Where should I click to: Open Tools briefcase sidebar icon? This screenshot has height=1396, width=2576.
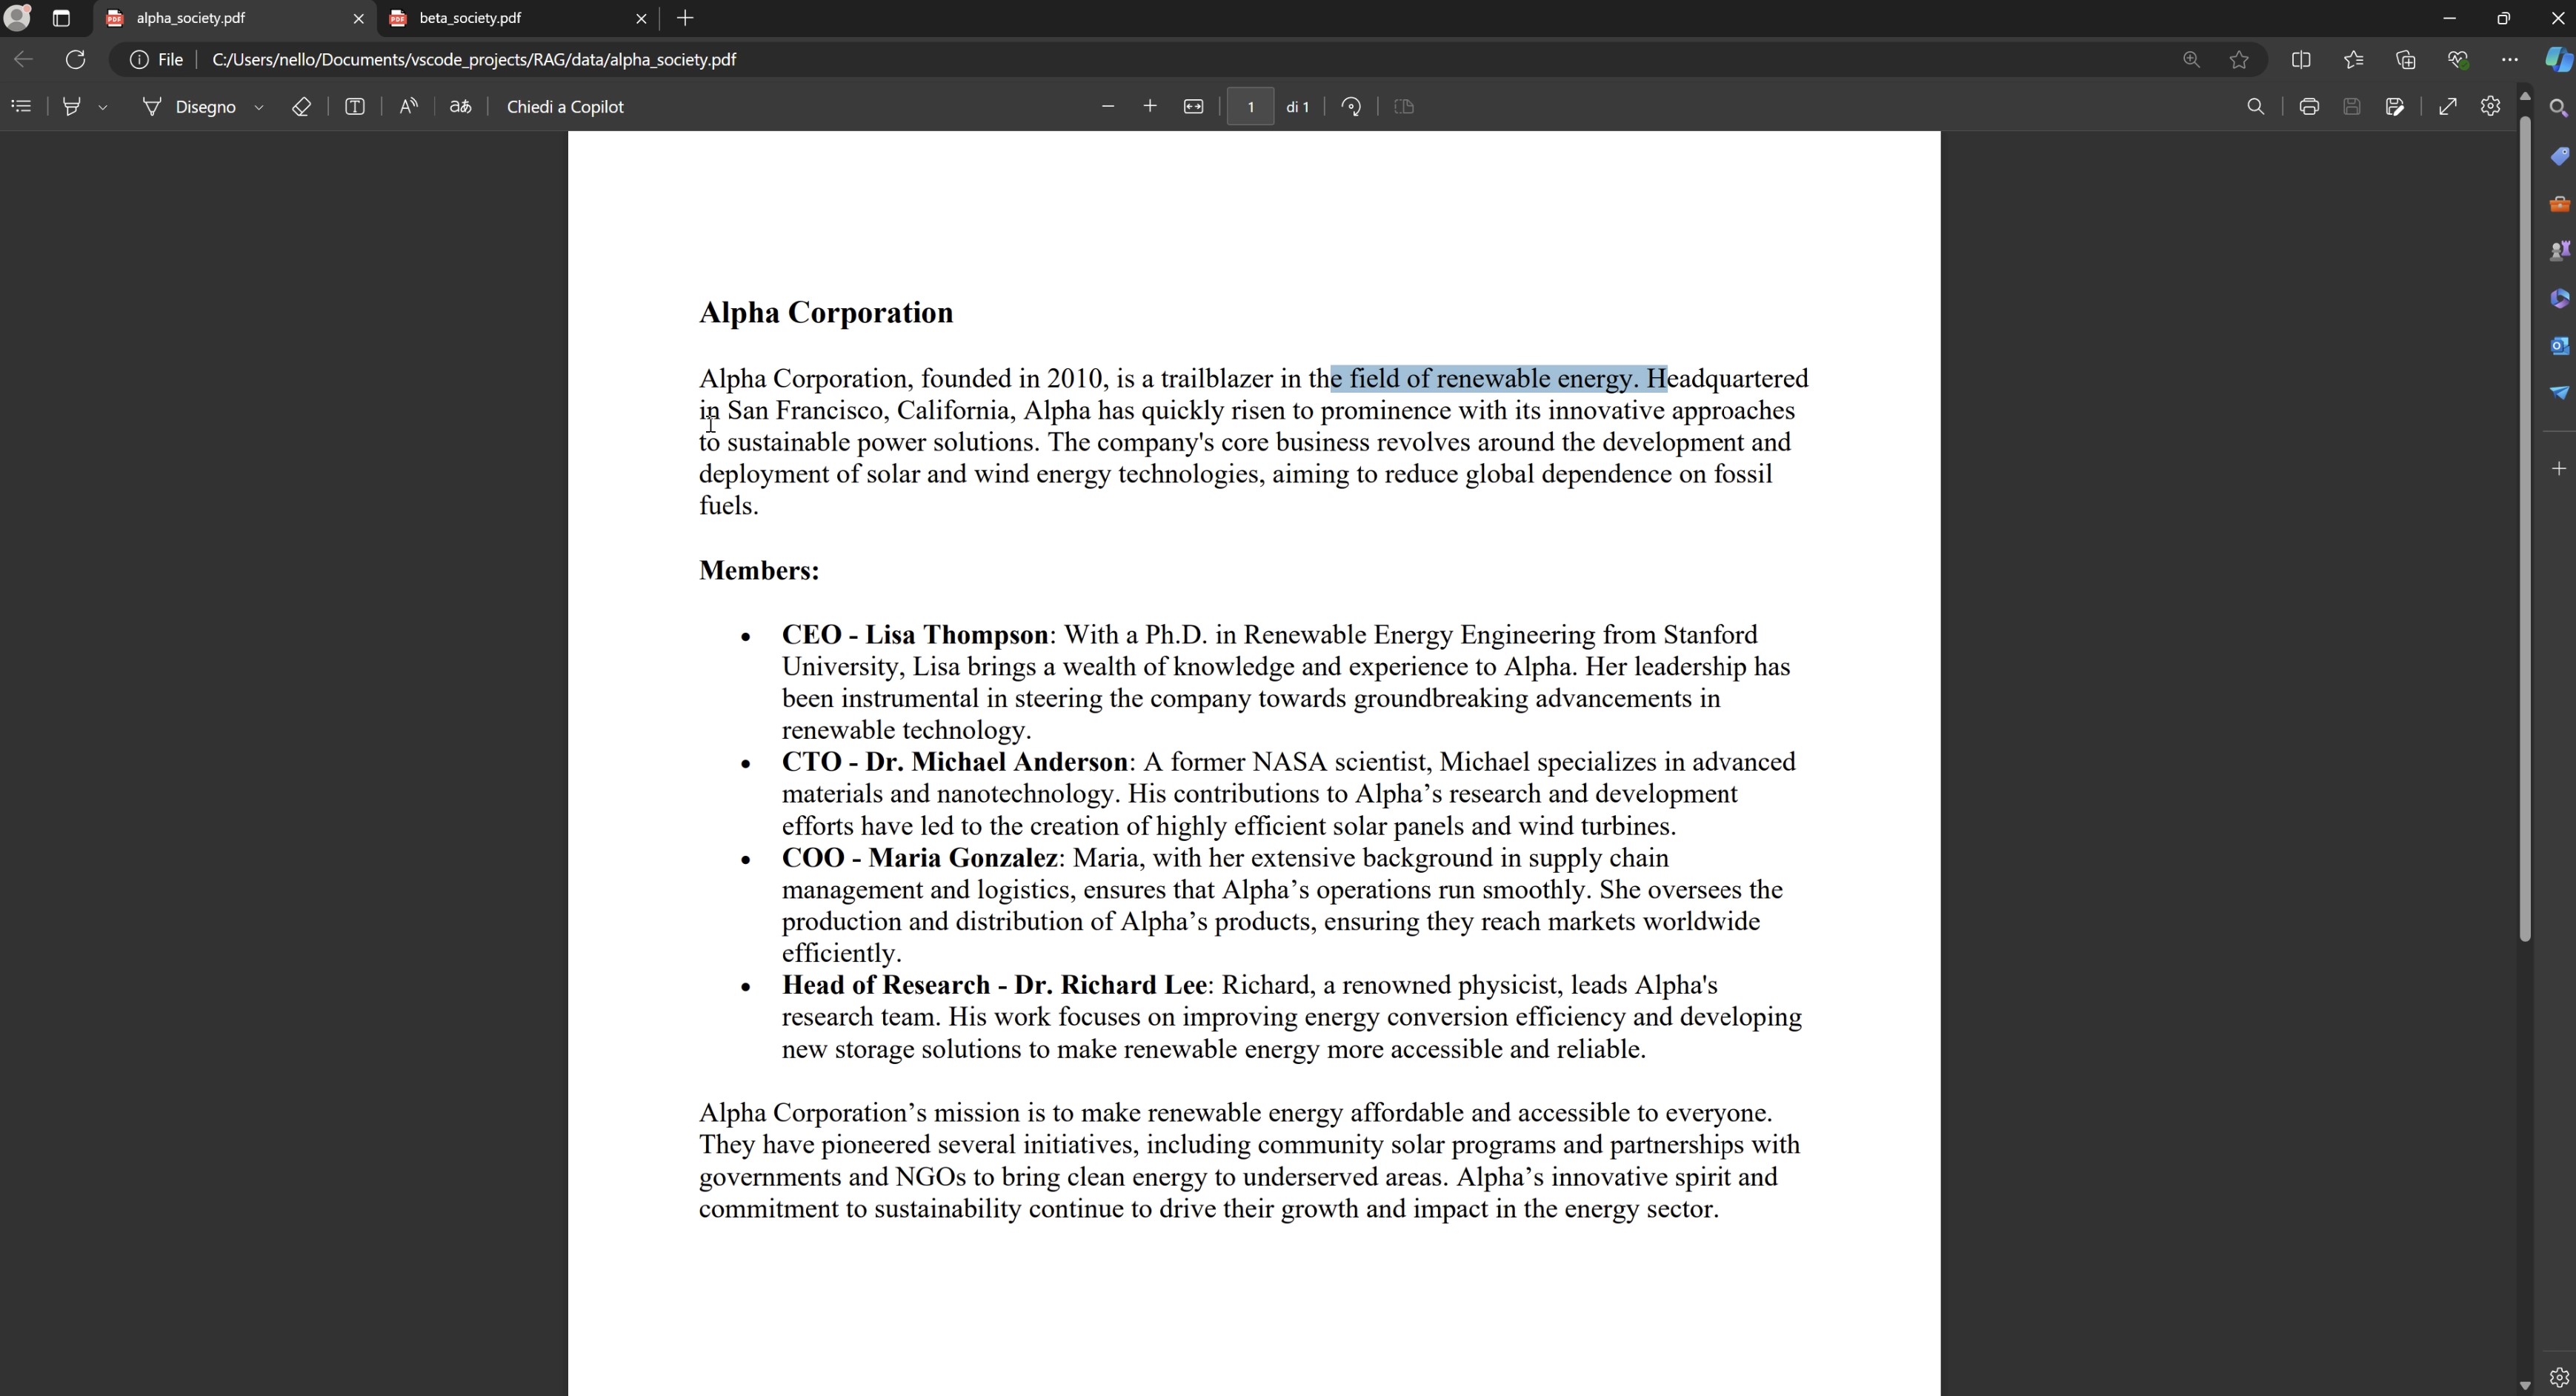(2559, 204)
